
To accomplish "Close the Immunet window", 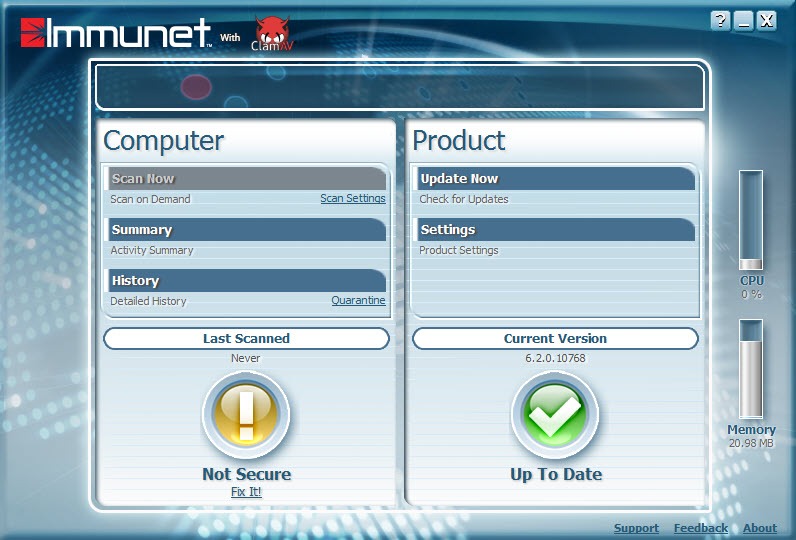I will (767, 21).
